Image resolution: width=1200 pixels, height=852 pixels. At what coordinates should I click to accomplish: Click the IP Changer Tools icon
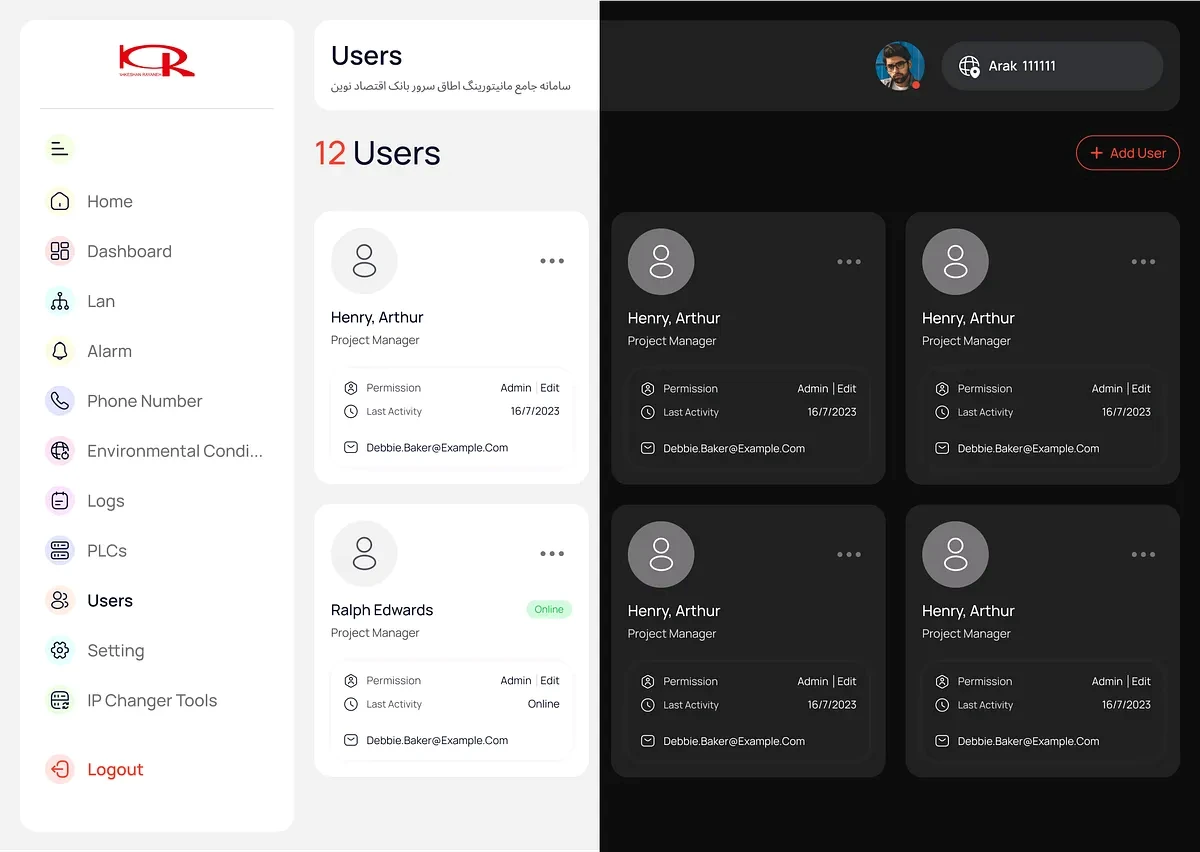(60, 700)
